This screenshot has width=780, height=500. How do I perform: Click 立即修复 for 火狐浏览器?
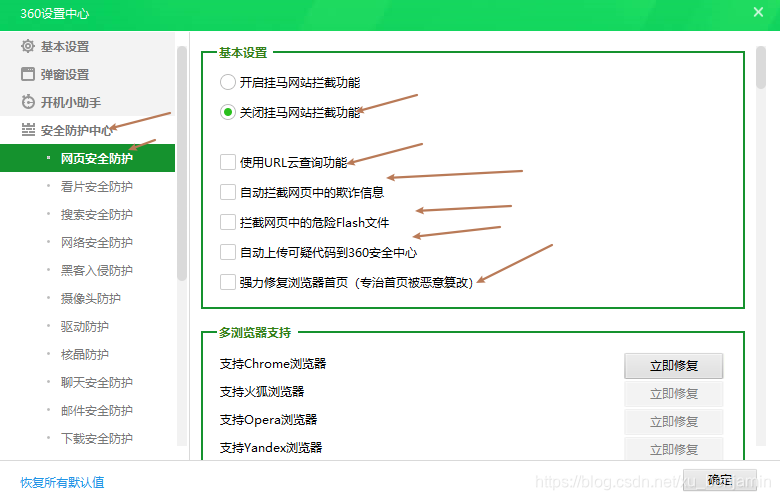click(674, 394)
